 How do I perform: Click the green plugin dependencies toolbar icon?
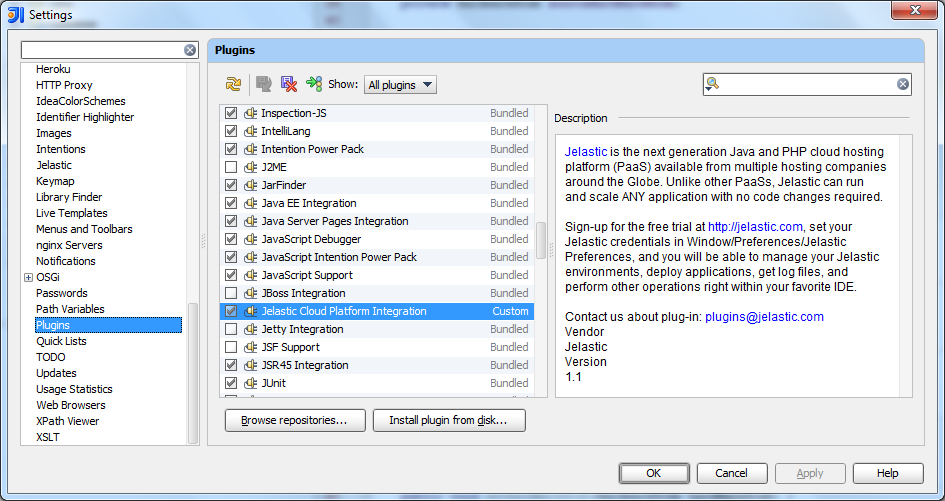pyautogui.click(x=314, y=85)
